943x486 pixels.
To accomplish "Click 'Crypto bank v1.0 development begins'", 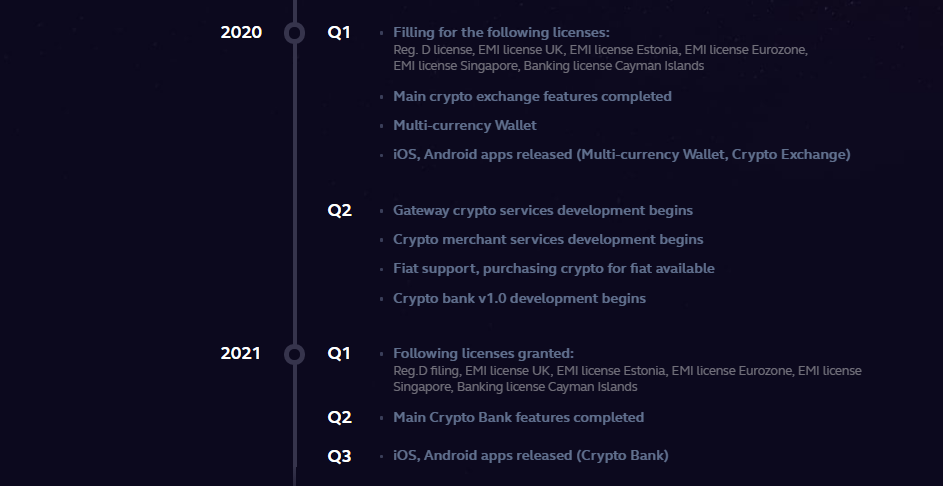I will click(520, 298).
